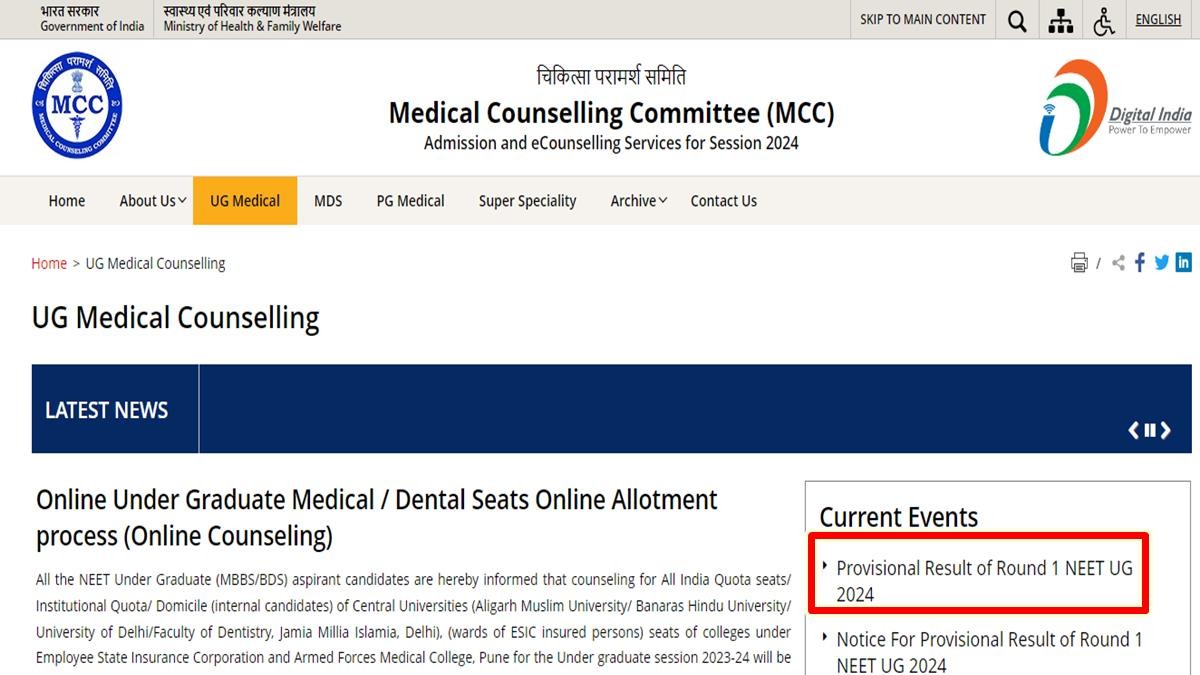Open the PG Medical menu item
This screenshot has width=1200, height=675.
click(x=410, y=201)
